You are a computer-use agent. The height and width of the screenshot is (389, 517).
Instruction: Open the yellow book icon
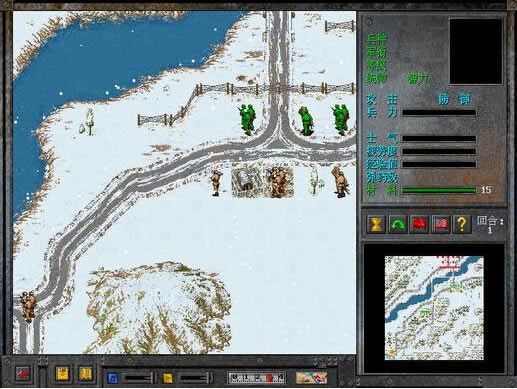pos(85,374)
